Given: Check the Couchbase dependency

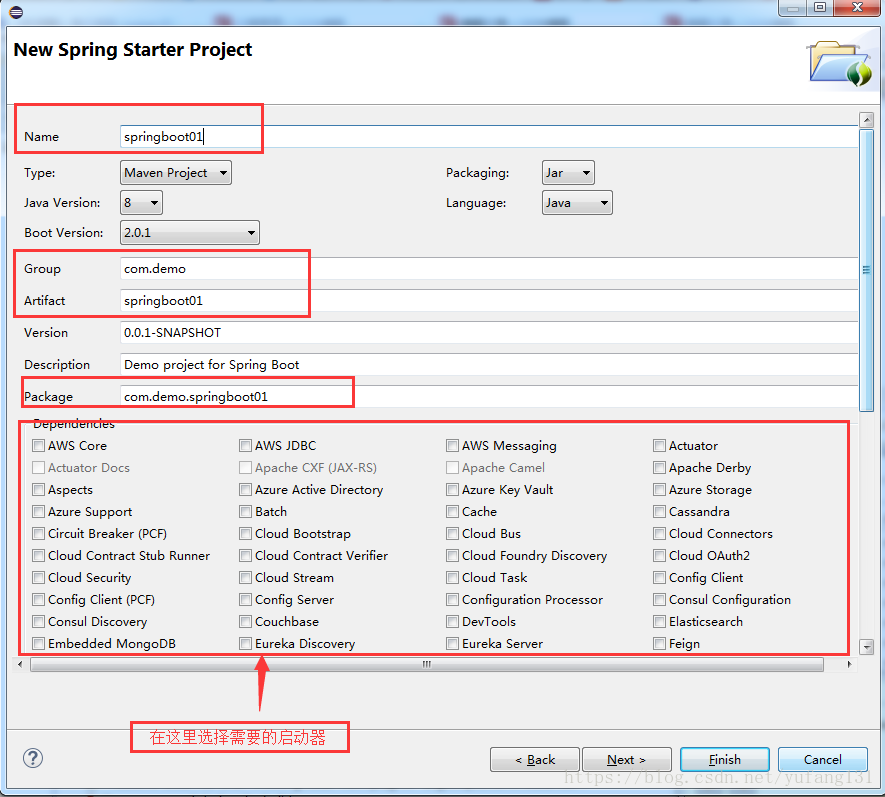Looking at the screenshot, I should 246,621.
